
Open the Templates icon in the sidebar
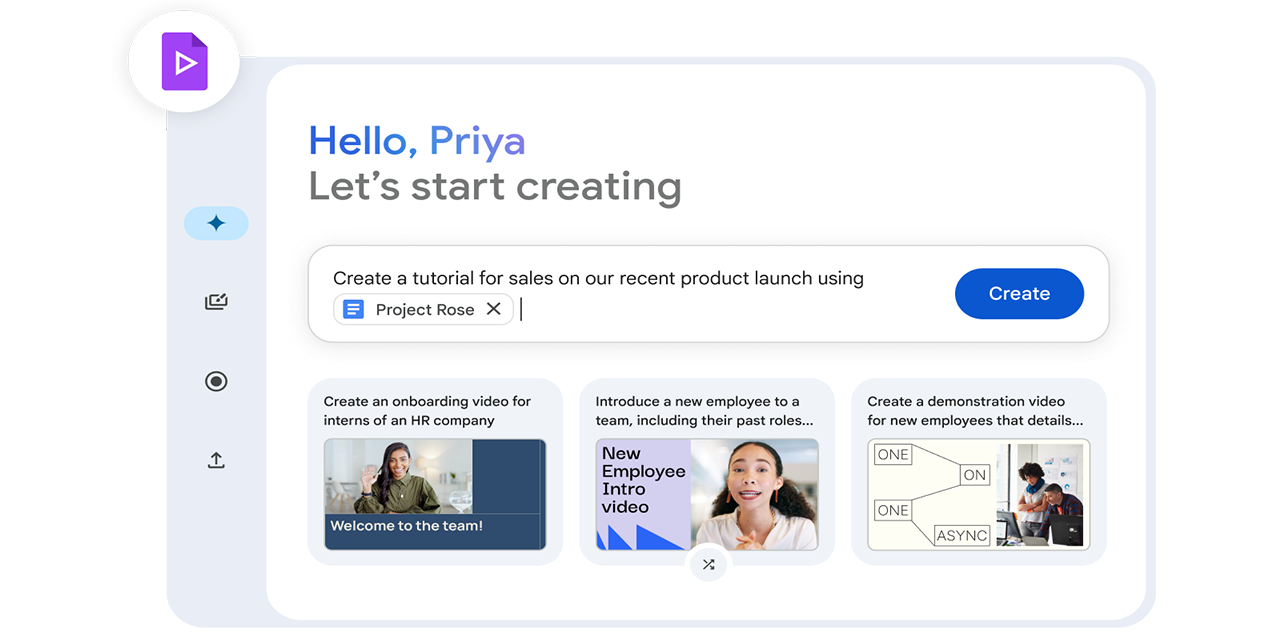pos(216,301)
